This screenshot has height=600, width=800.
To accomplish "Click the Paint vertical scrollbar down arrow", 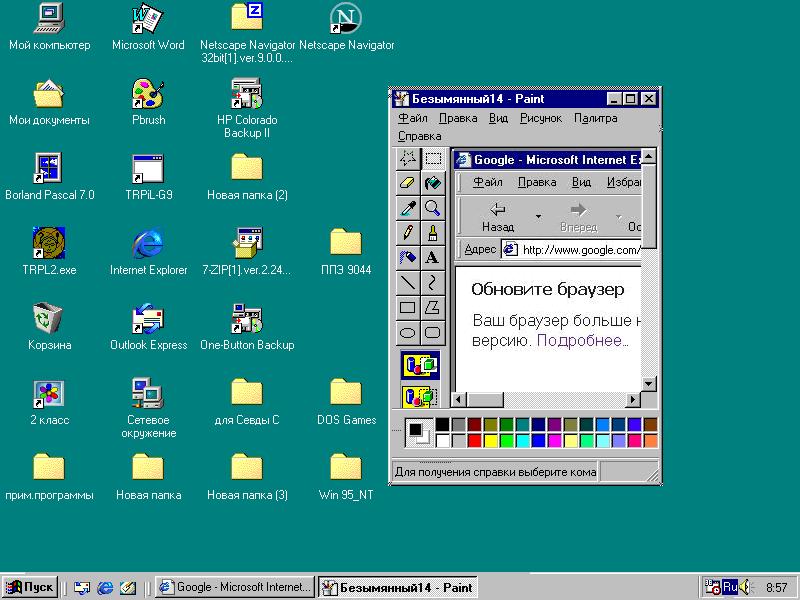I will pyautogui.click(x=648, y=384).
